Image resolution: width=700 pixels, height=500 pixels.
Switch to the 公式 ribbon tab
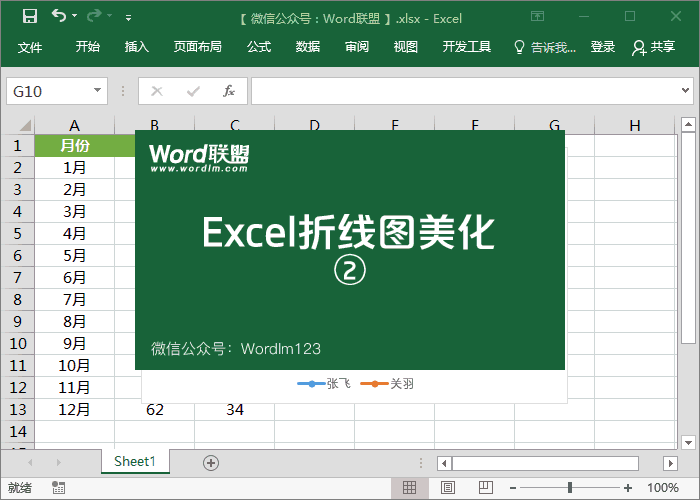click(259, 46)
